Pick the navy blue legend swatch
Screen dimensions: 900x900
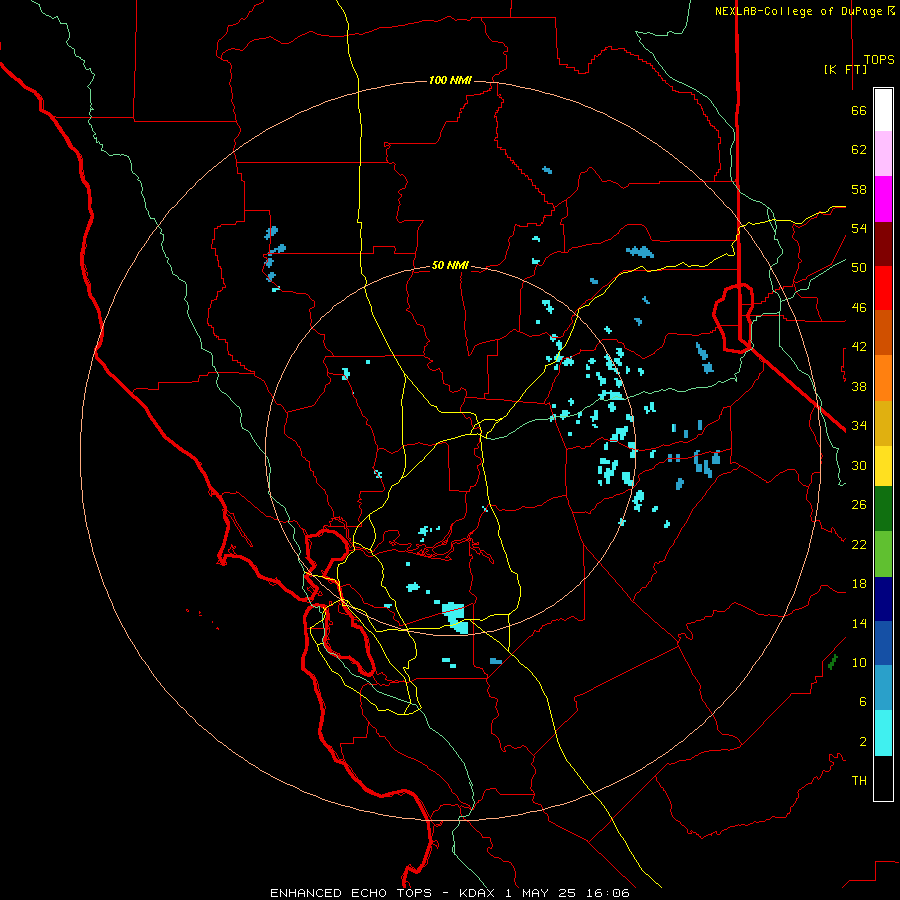tap(883, 599)
